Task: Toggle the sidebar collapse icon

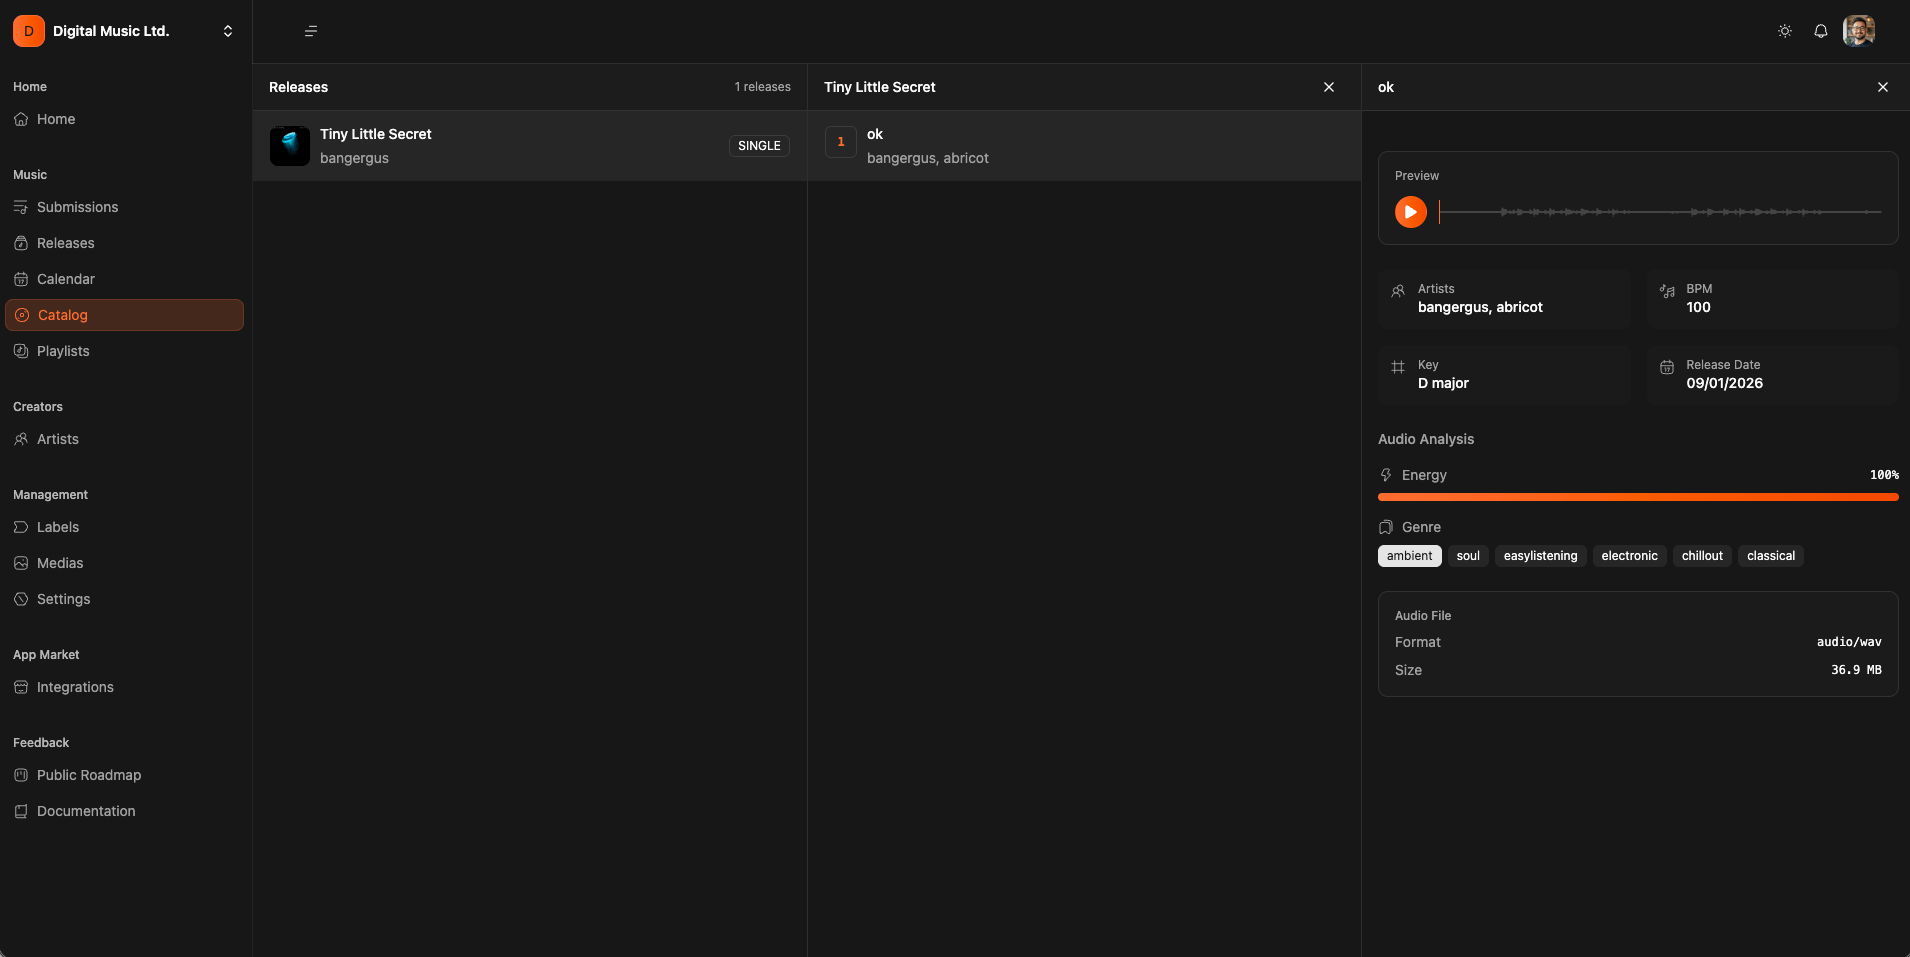Action: point(311,31)
